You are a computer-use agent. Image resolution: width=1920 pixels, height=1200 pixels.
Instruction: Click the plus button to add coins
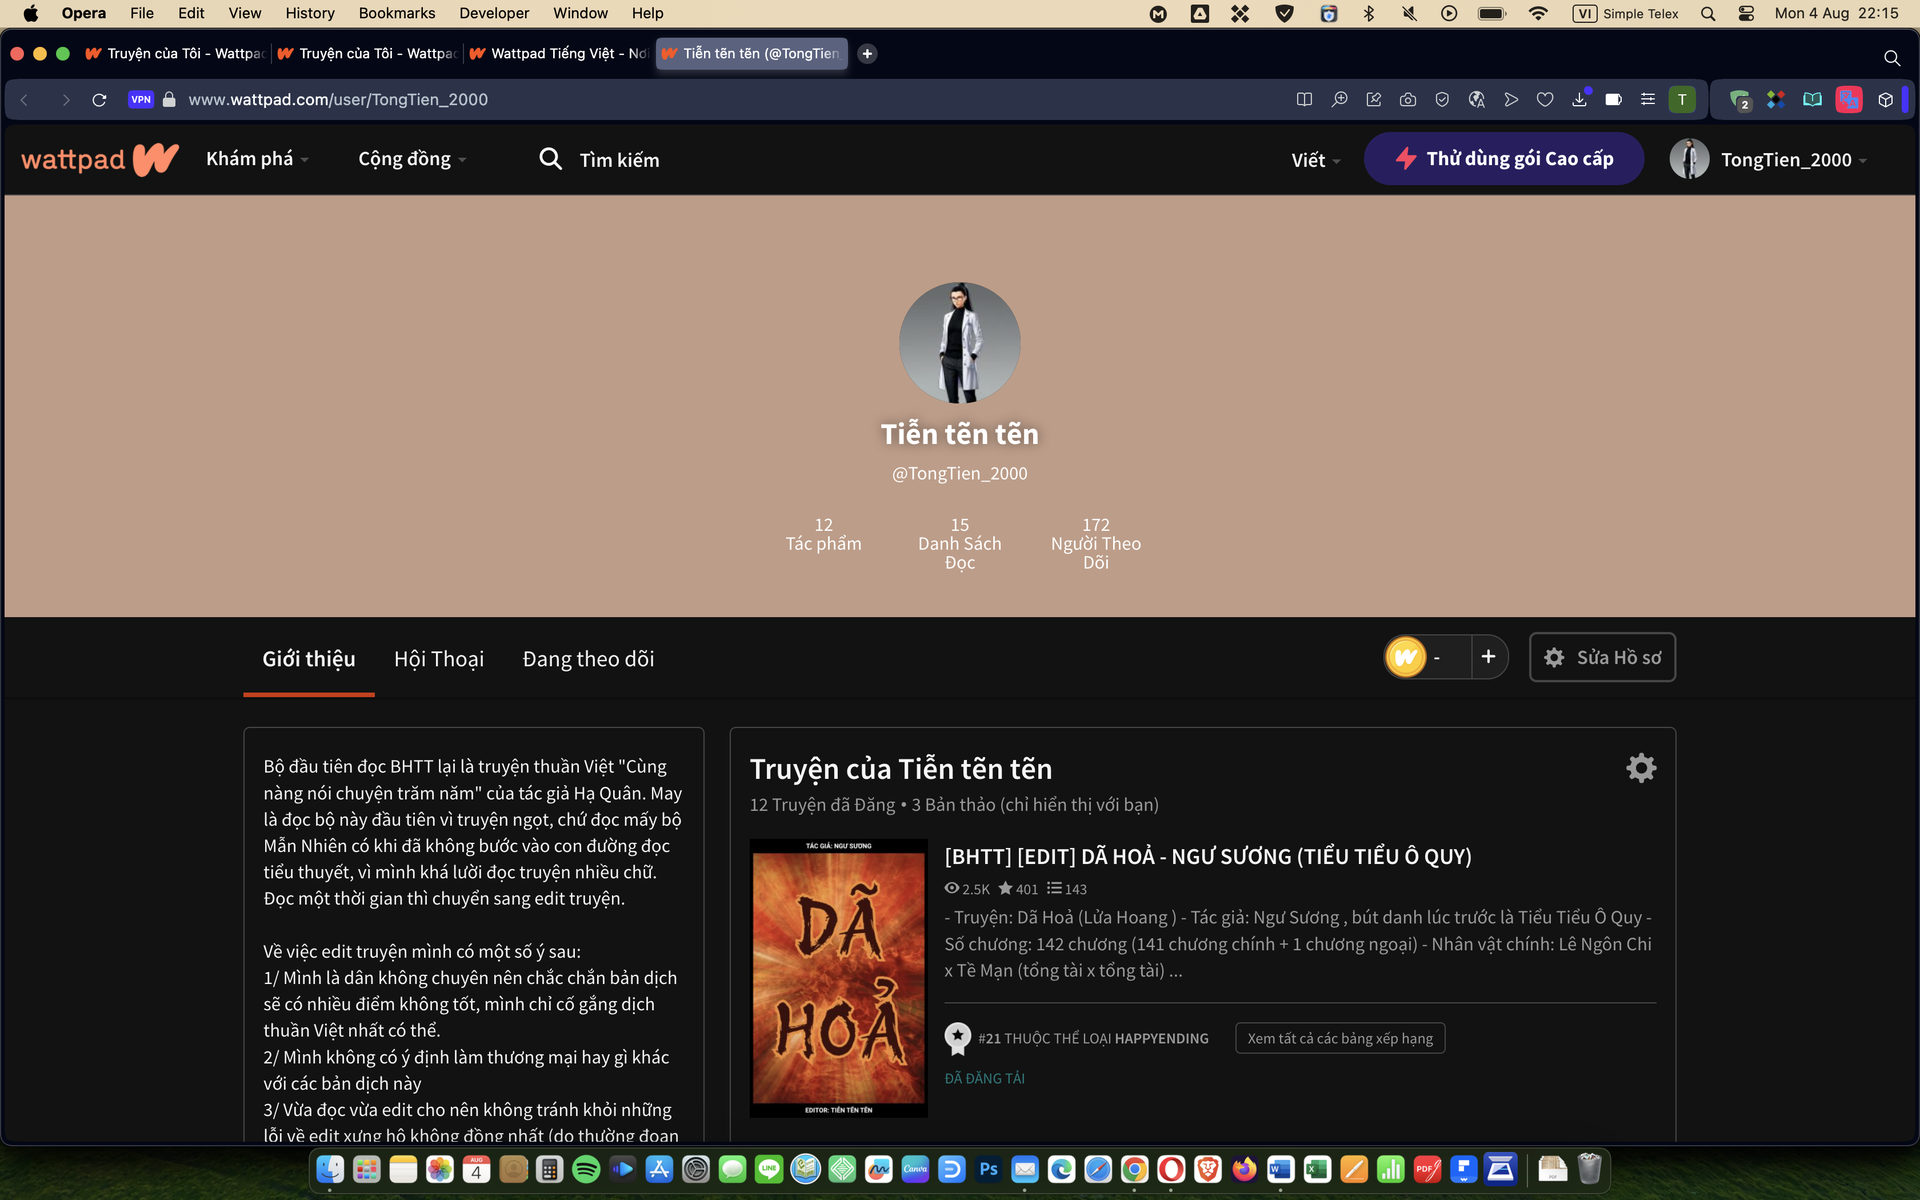click(1488, 657)
